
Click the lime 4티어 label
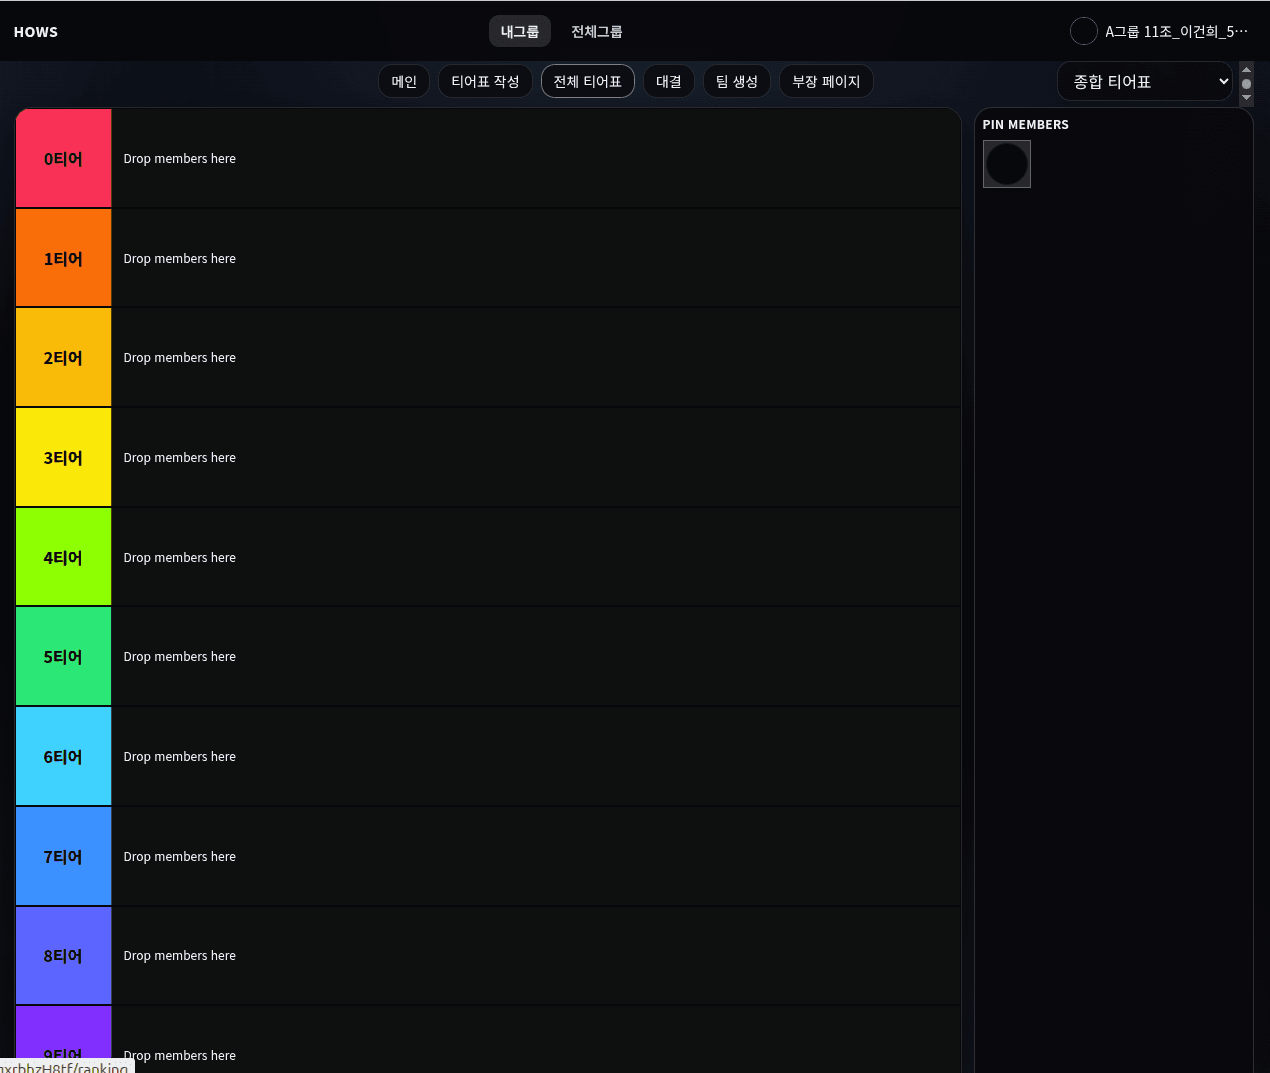pyautogui.click(x=63, y=557)
